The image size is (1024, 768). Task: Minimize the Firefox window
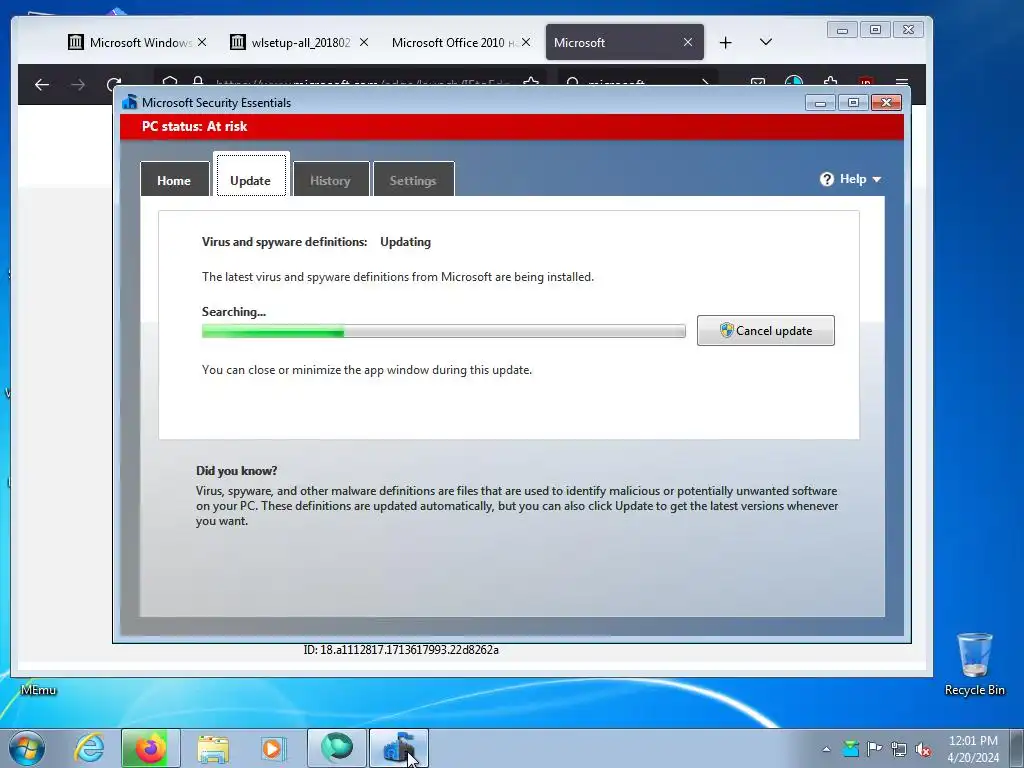tap(842, 29)
